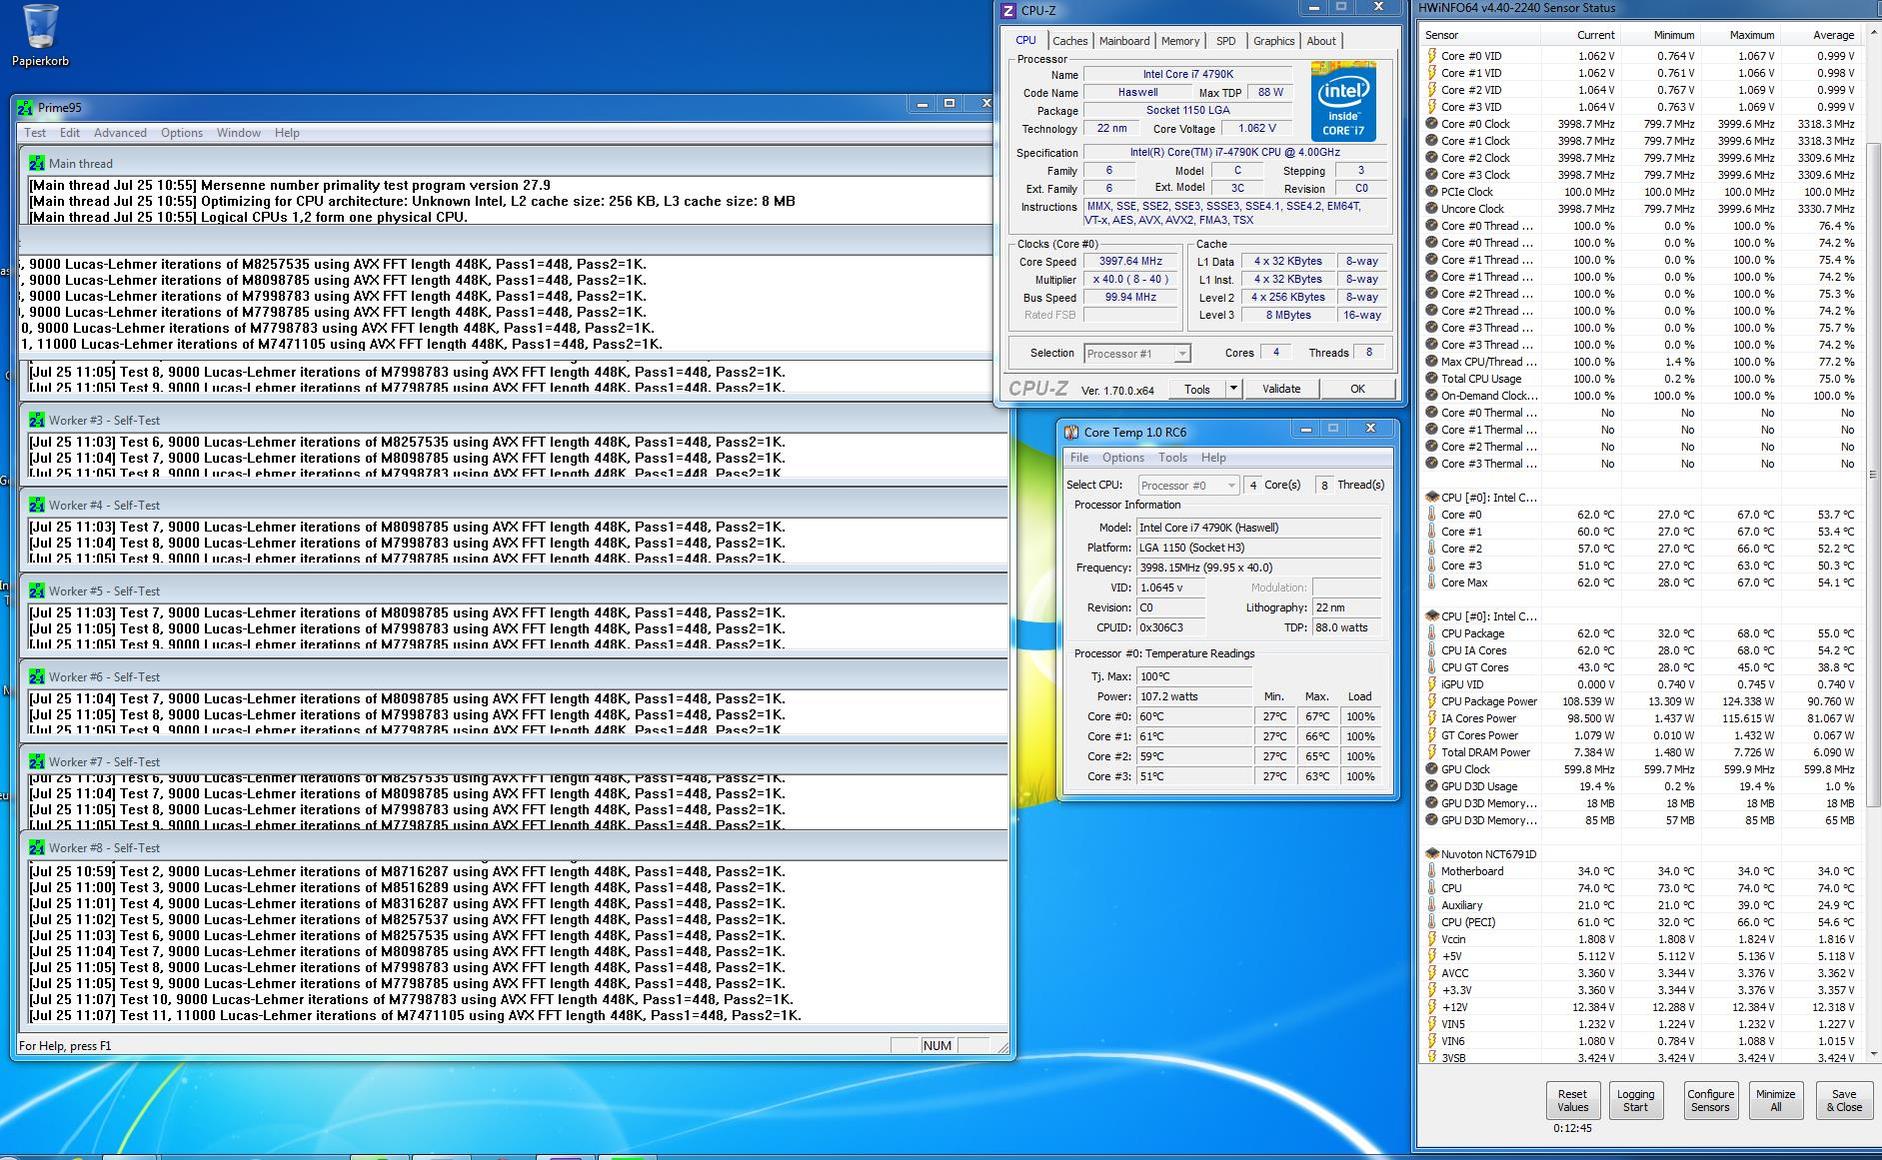This screenshot has height=1160, width=1882.
Task: Click the CPU Package Power sensor icon
Action: (x=1432, y=701)
